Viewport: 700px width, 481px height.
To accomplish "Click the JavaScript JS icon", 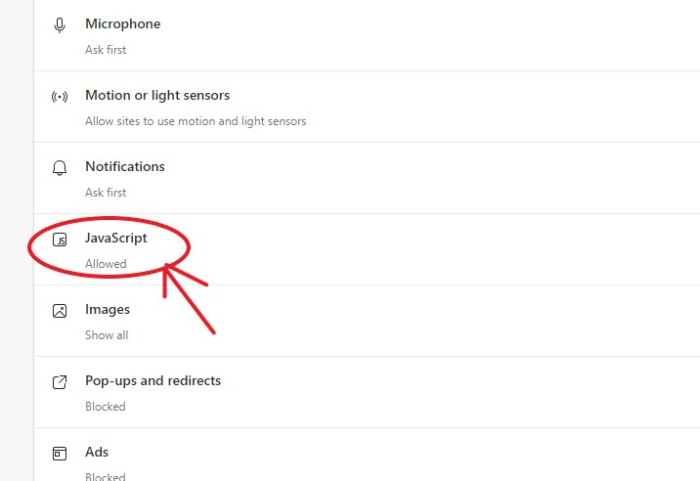I will click(x=60, y=240).
